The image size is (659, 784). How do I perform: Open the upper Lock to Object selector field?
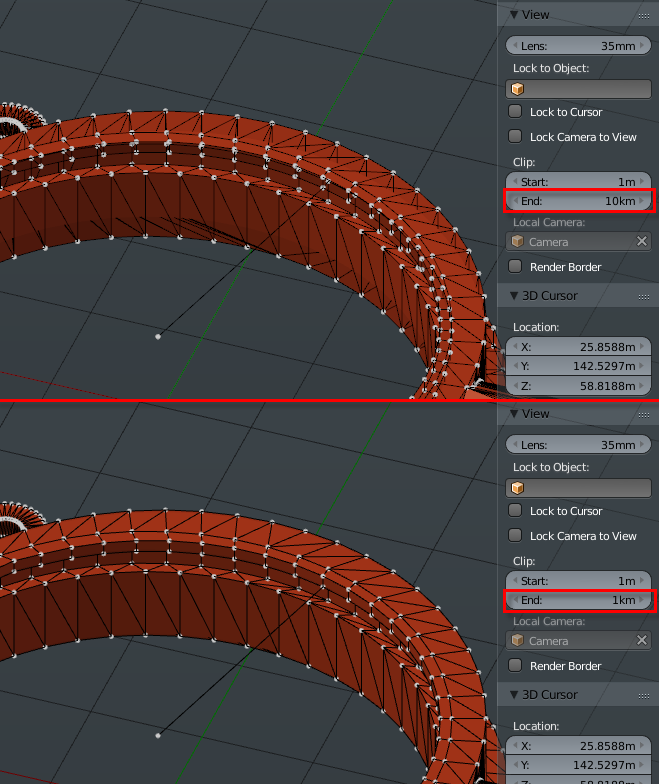tap(578, 89)
